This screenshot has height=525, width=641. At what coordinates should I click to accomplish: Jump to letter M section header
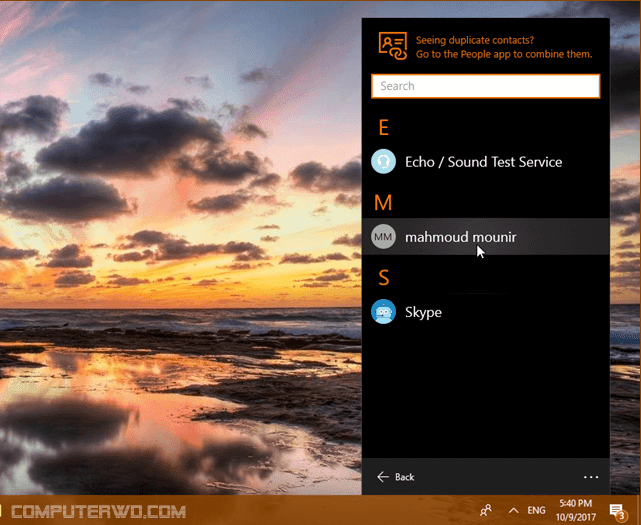click(383, 202)
